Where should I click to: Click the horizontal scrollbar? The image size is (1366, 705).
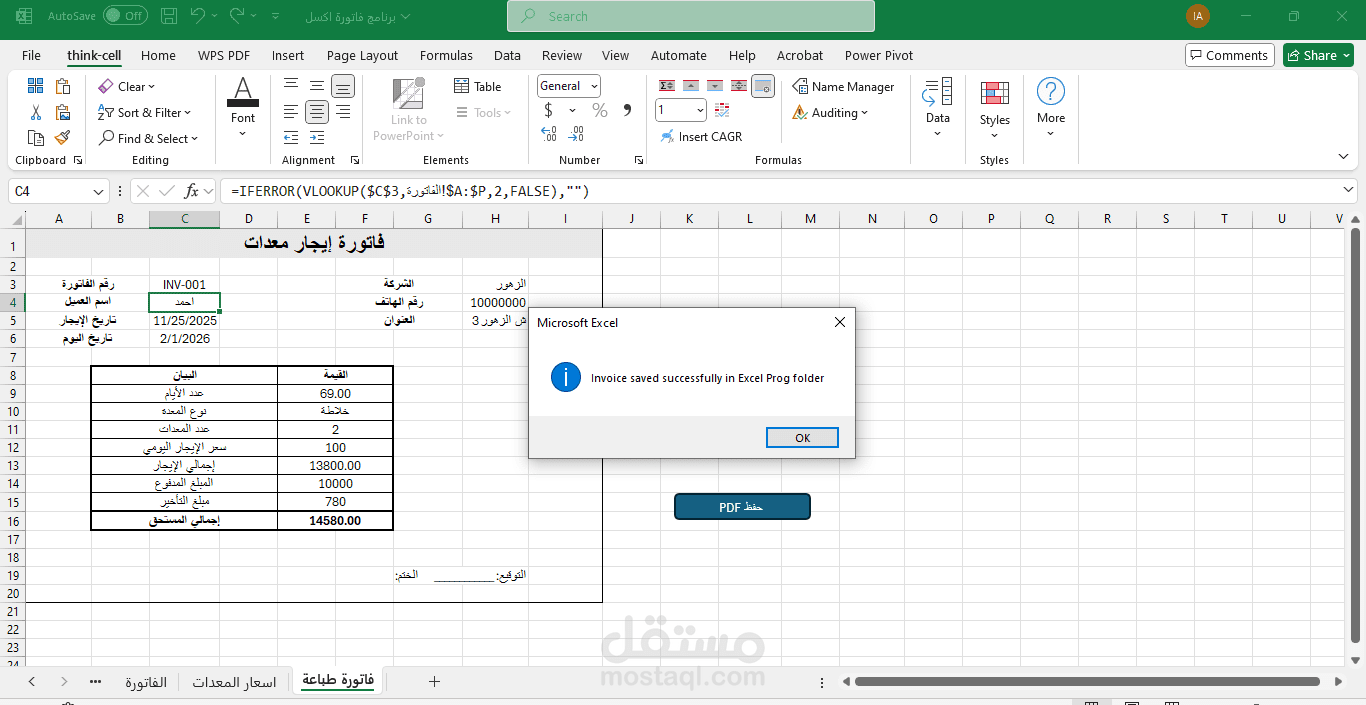[1087, 681]
